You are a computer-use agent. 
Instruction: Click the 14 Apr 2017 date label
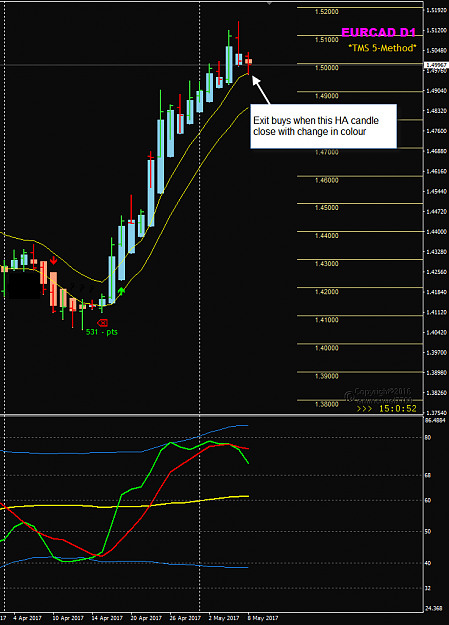(107, 618)
